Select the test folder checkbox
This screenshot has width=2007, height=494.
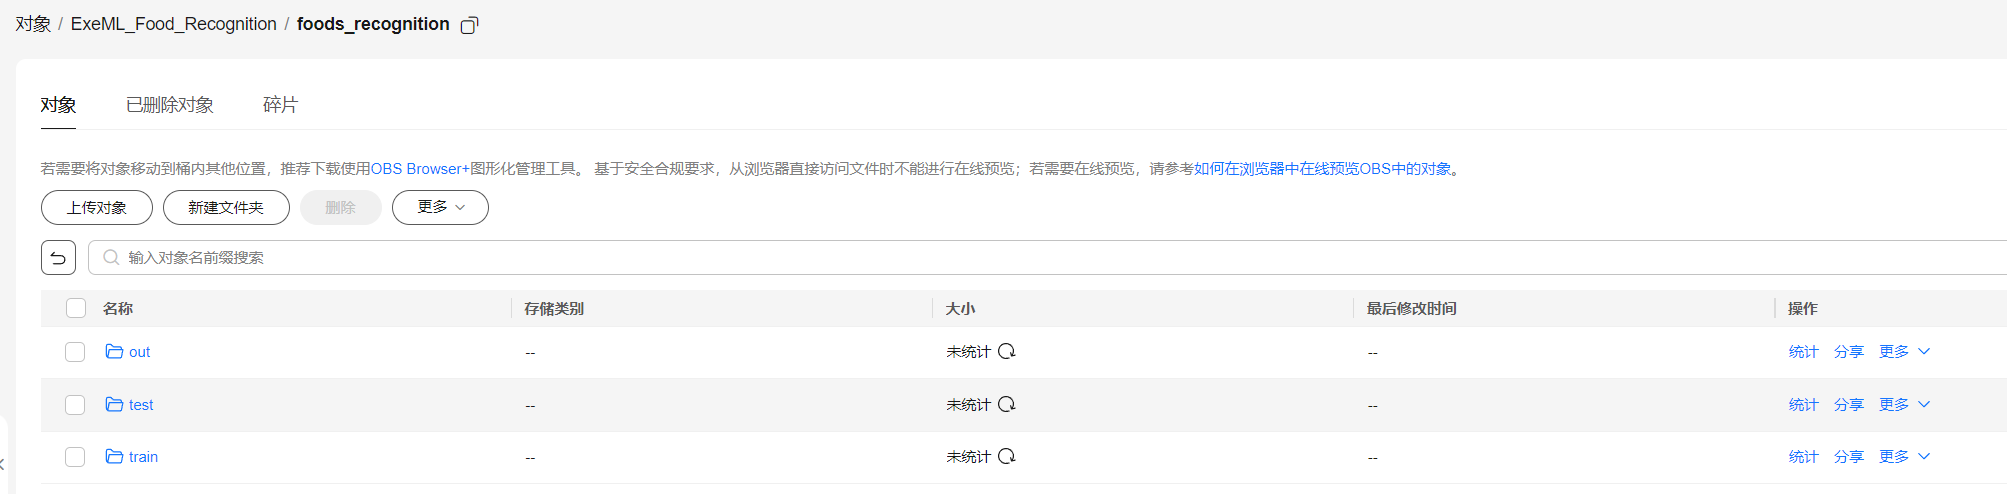tap(75, 405)
